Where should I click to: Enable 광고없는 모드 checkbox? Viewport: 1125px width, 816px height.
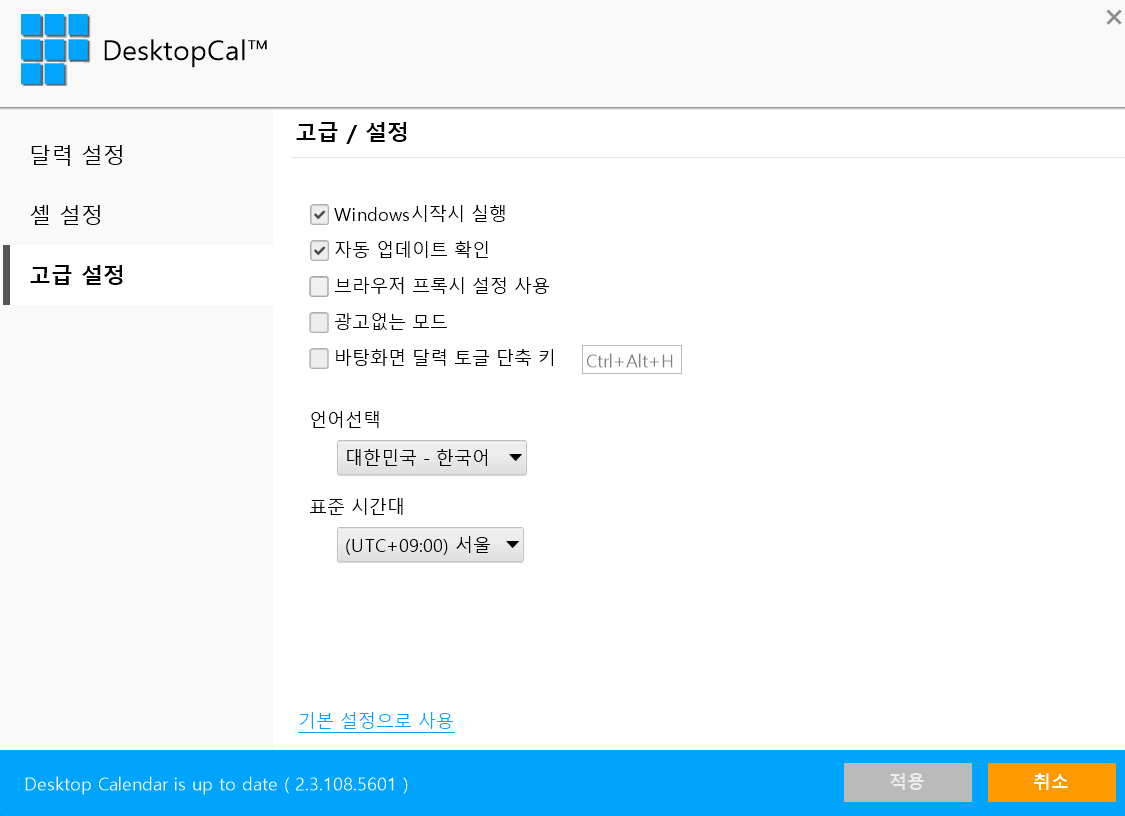tap(319, 322)
